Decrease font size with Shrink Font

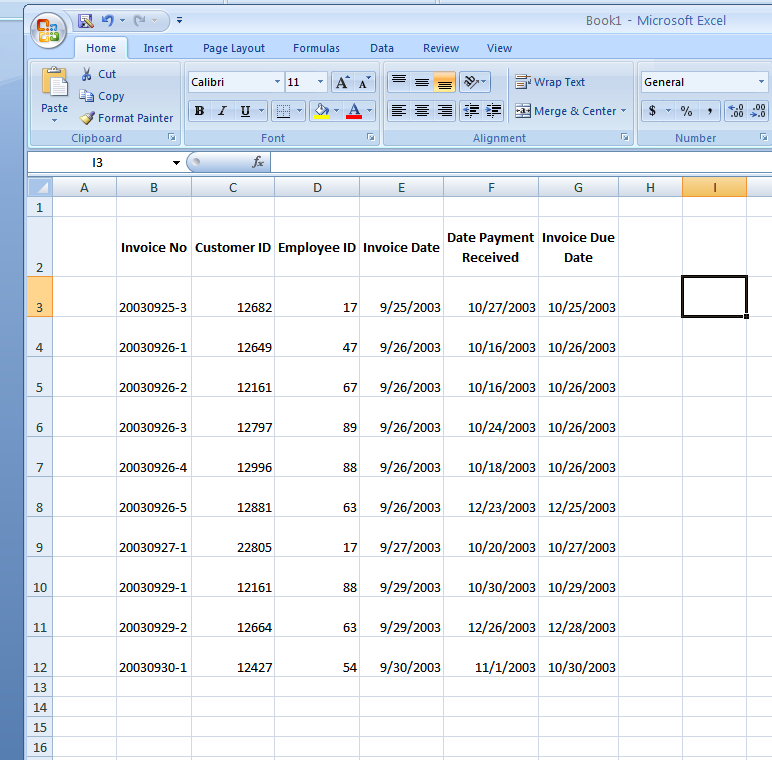click(x=364, y=82)
